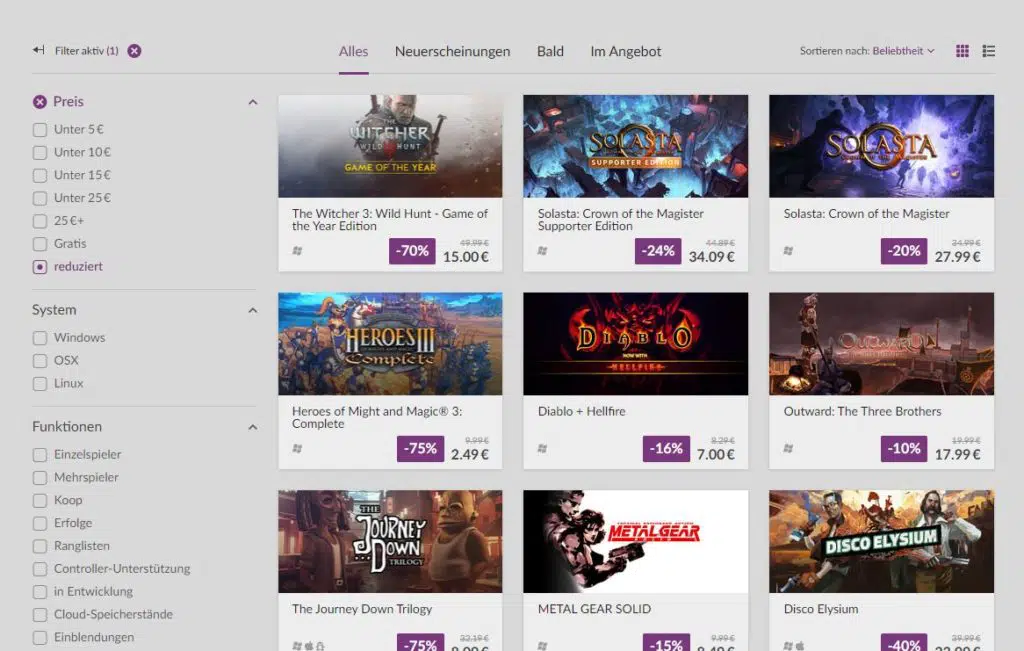Check the Controller-Unterstützung filter
The width and height of the screenshot is (1024, 651).
[40, 569]
